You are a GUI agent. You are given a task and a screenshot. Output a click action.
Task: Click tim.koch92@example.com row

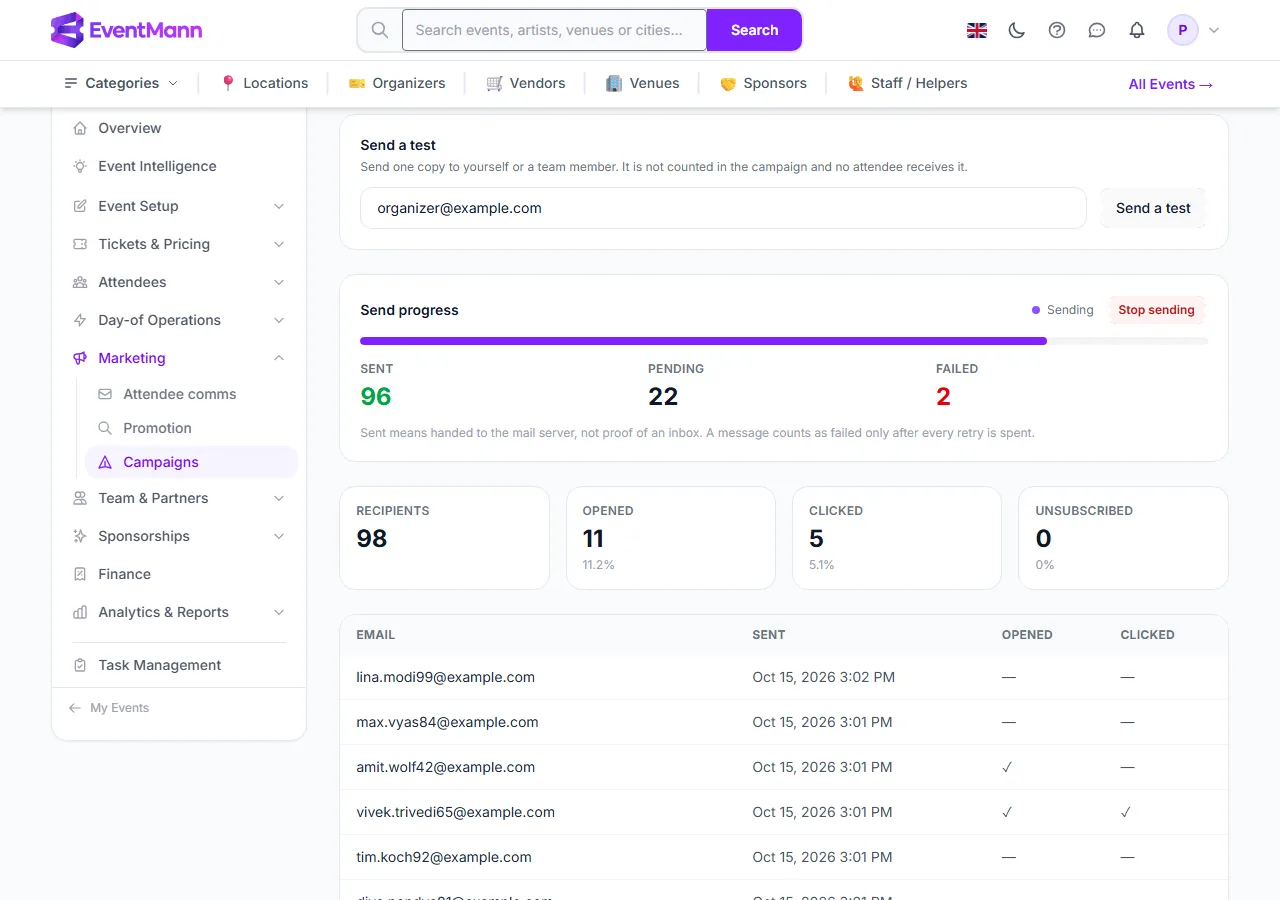click(x=784, y=857)
